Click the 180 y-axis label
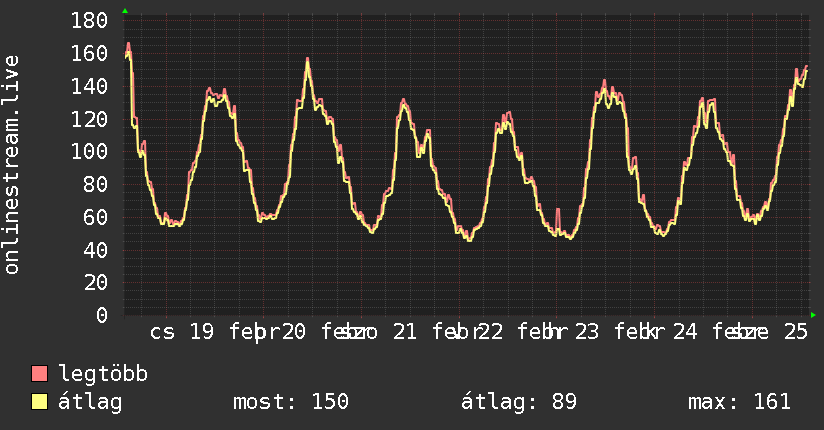Screen dimensions: 824x430 tap(91, 21)
